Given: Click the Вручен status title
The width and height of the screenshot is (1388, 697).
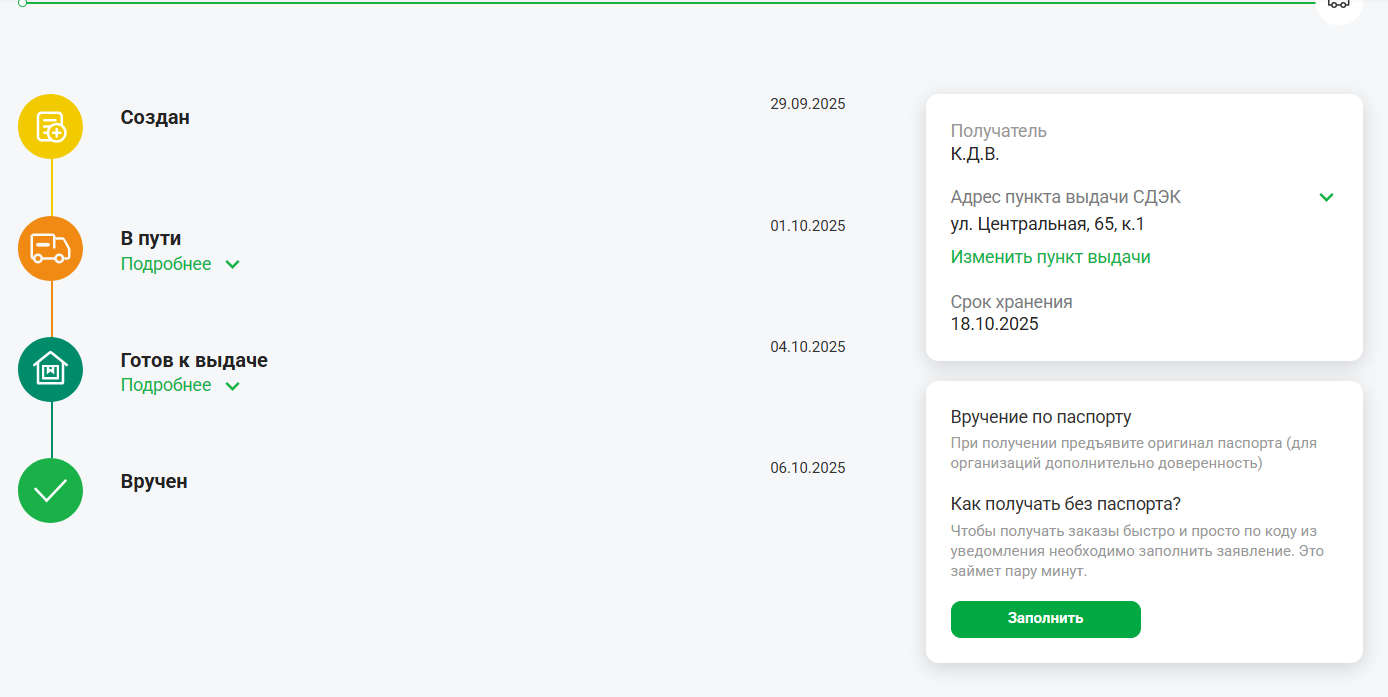Looking at the screenshot, I should pos(154,481).
